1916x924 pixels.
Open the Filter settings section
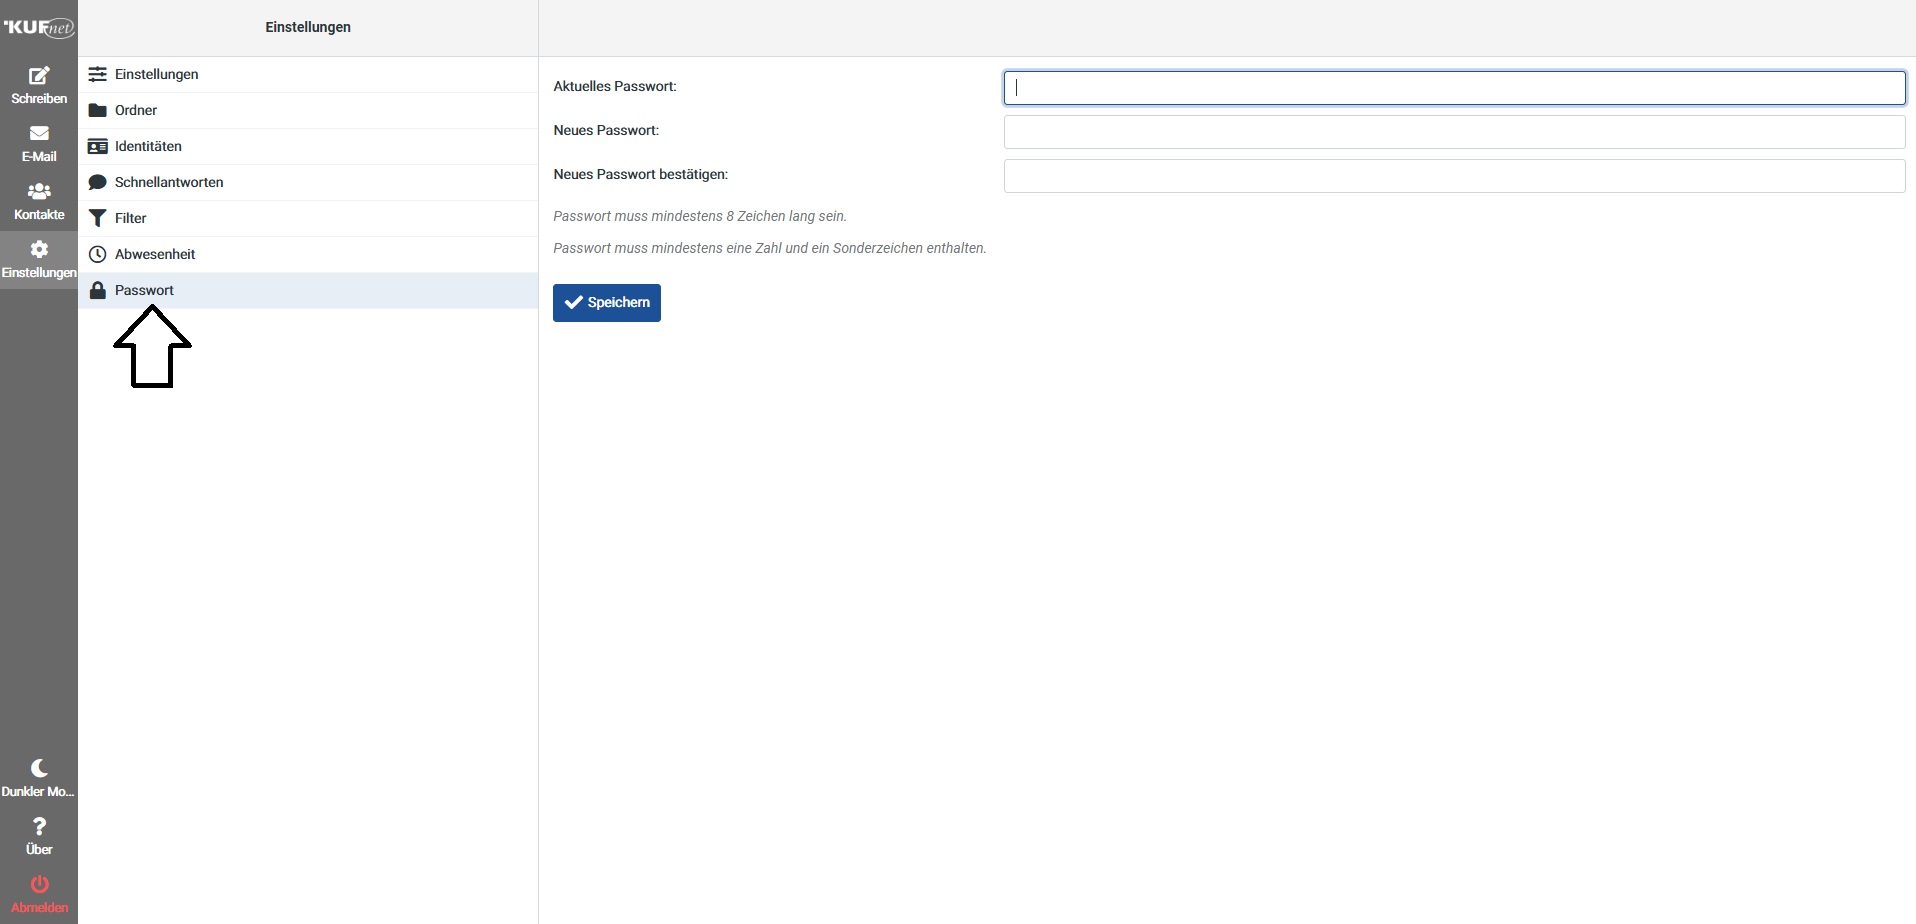130,218
